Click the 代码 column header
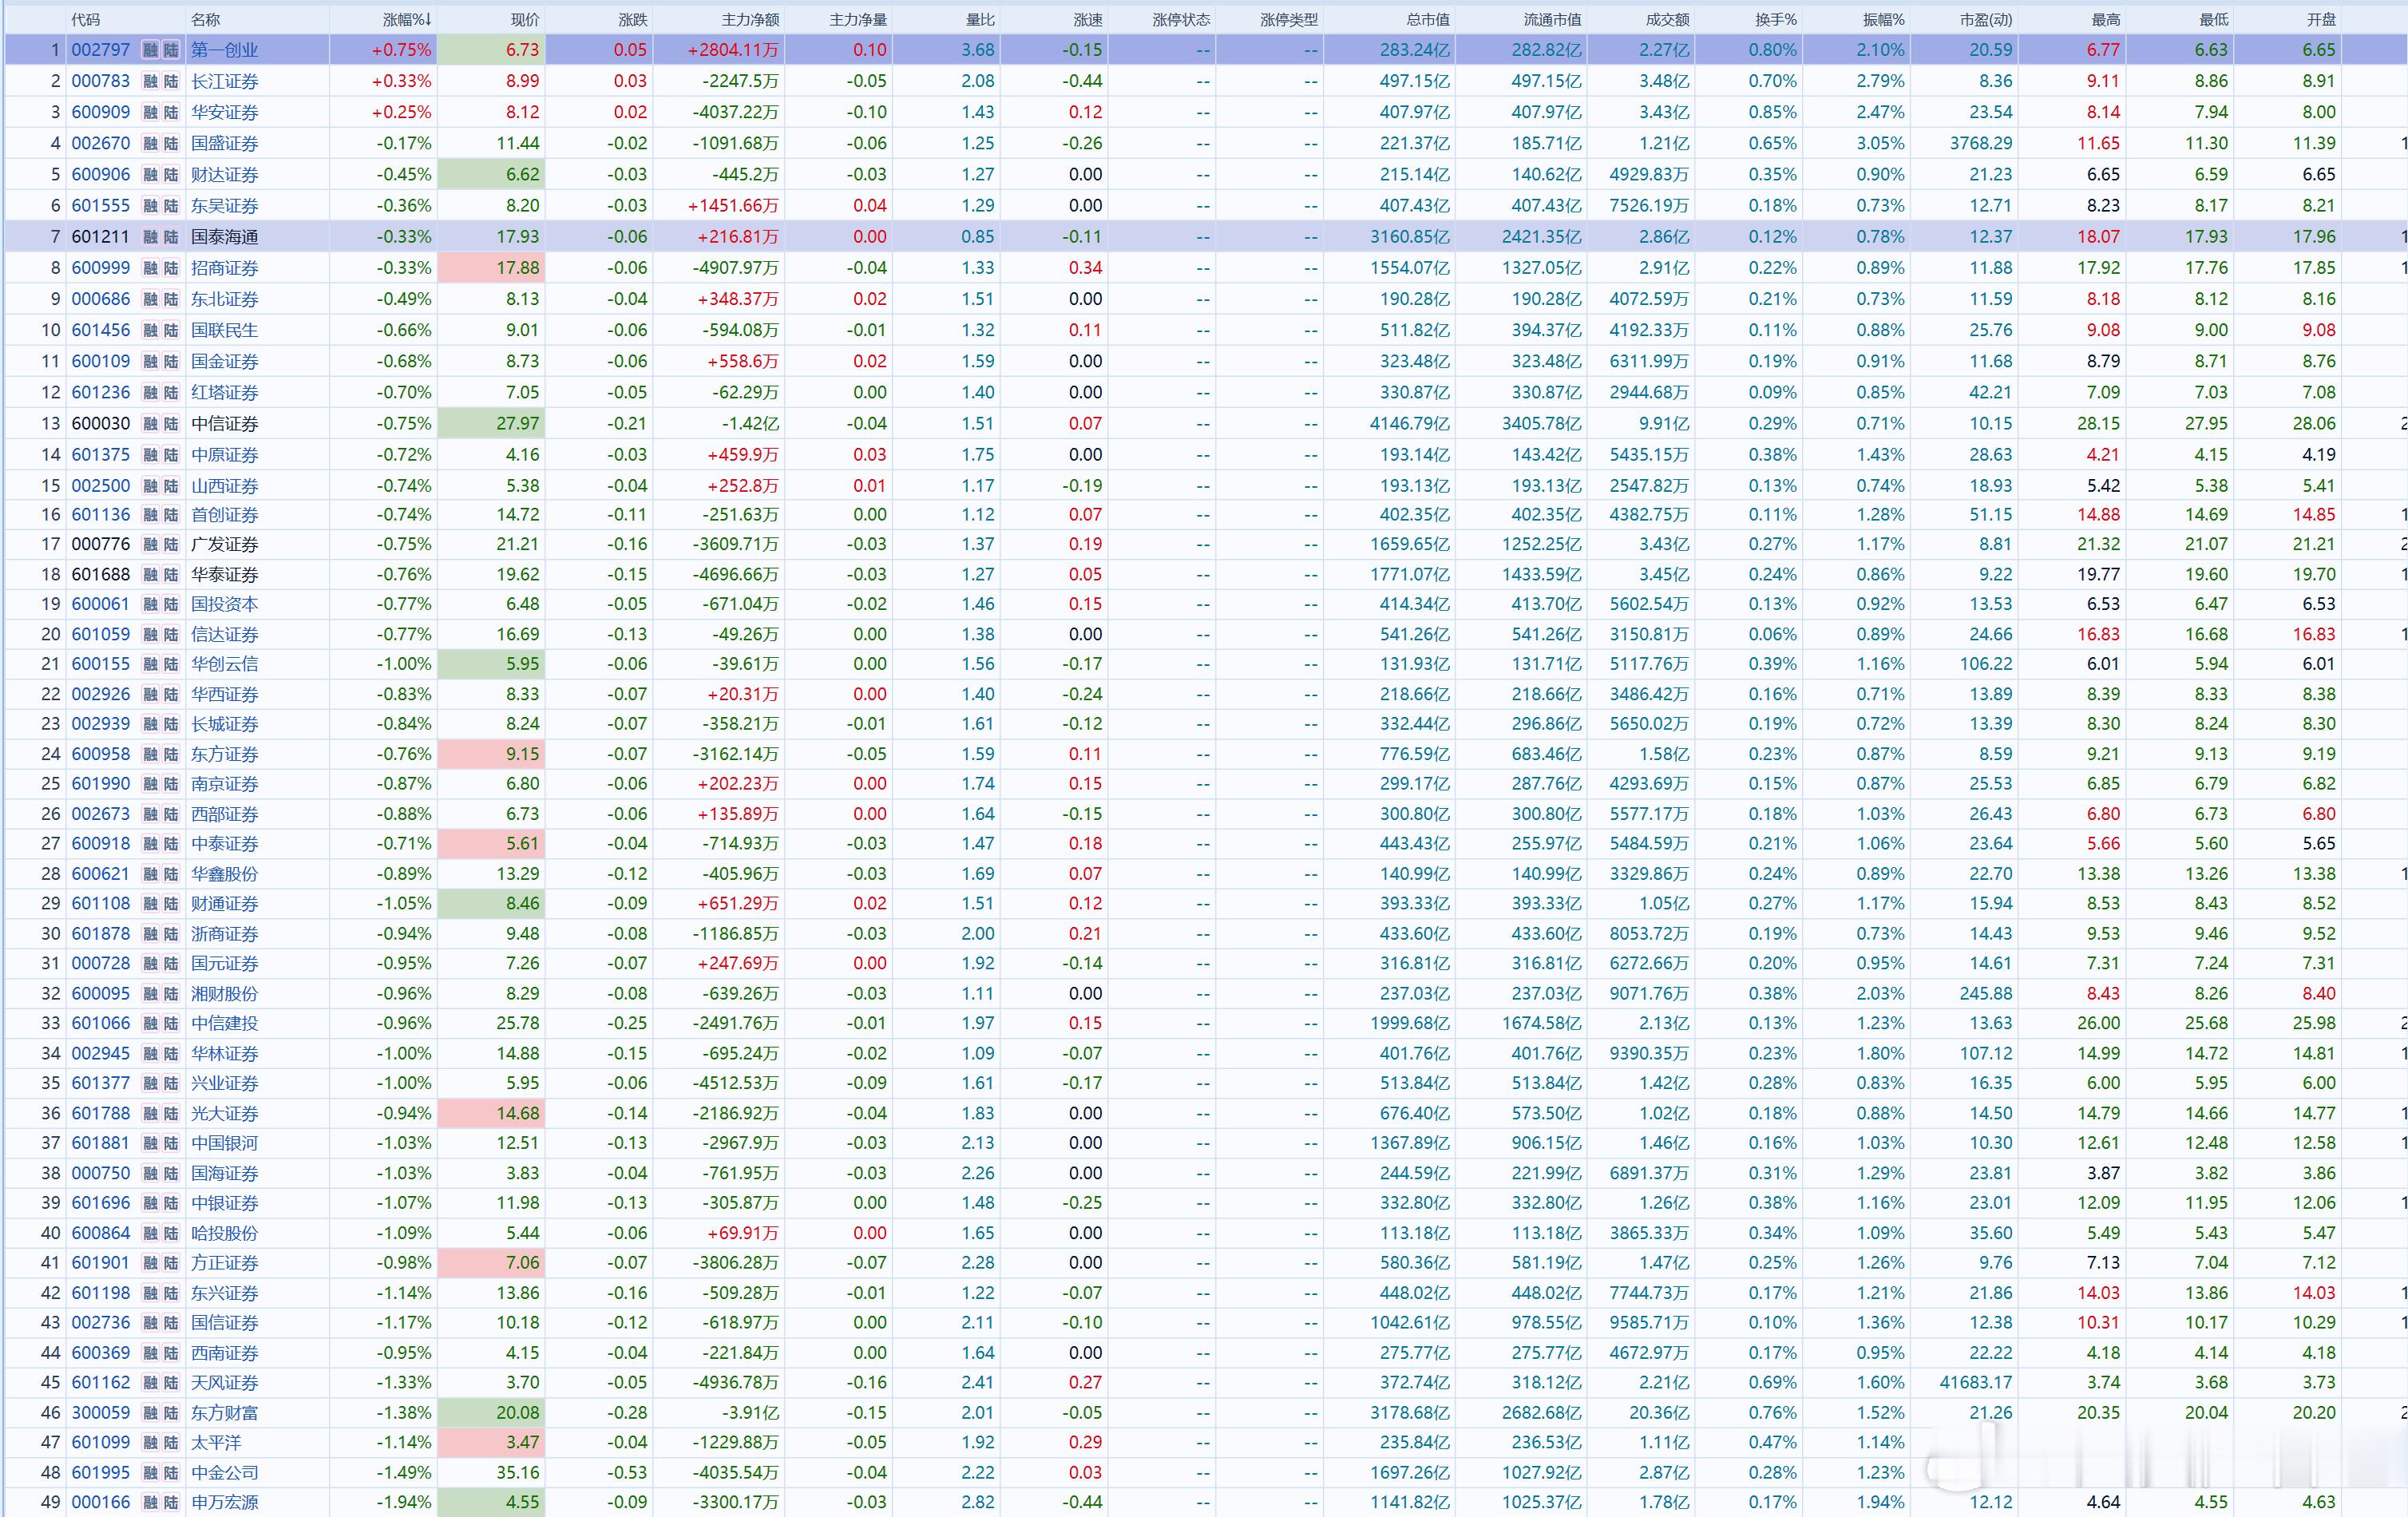 86,20
